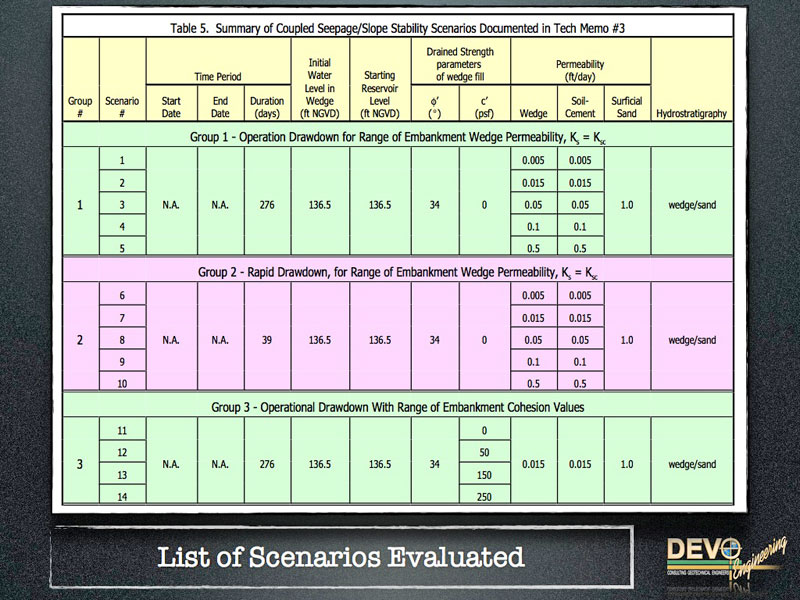
Task: Click the 'List of Scenarios Evaluated' title
Action: click(340, 556)
